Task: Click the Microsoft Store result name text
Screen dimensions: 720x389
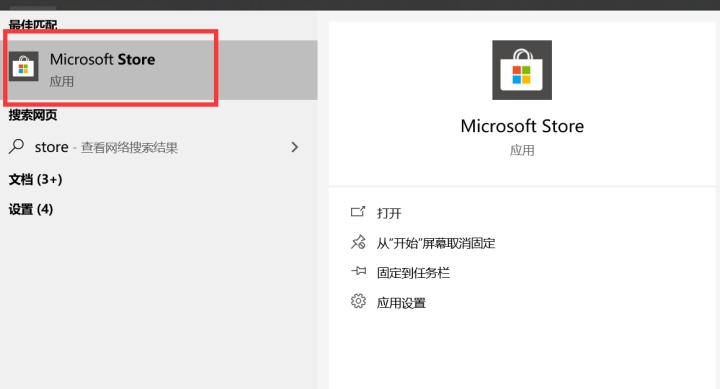Action: [x=102, y=59]
